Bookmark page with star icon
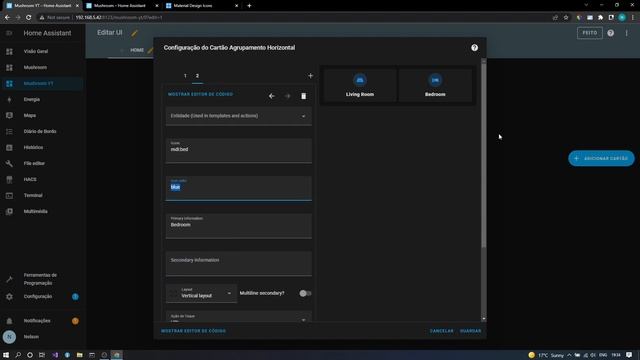Viewport: 640px width, 360px height. 566,18
